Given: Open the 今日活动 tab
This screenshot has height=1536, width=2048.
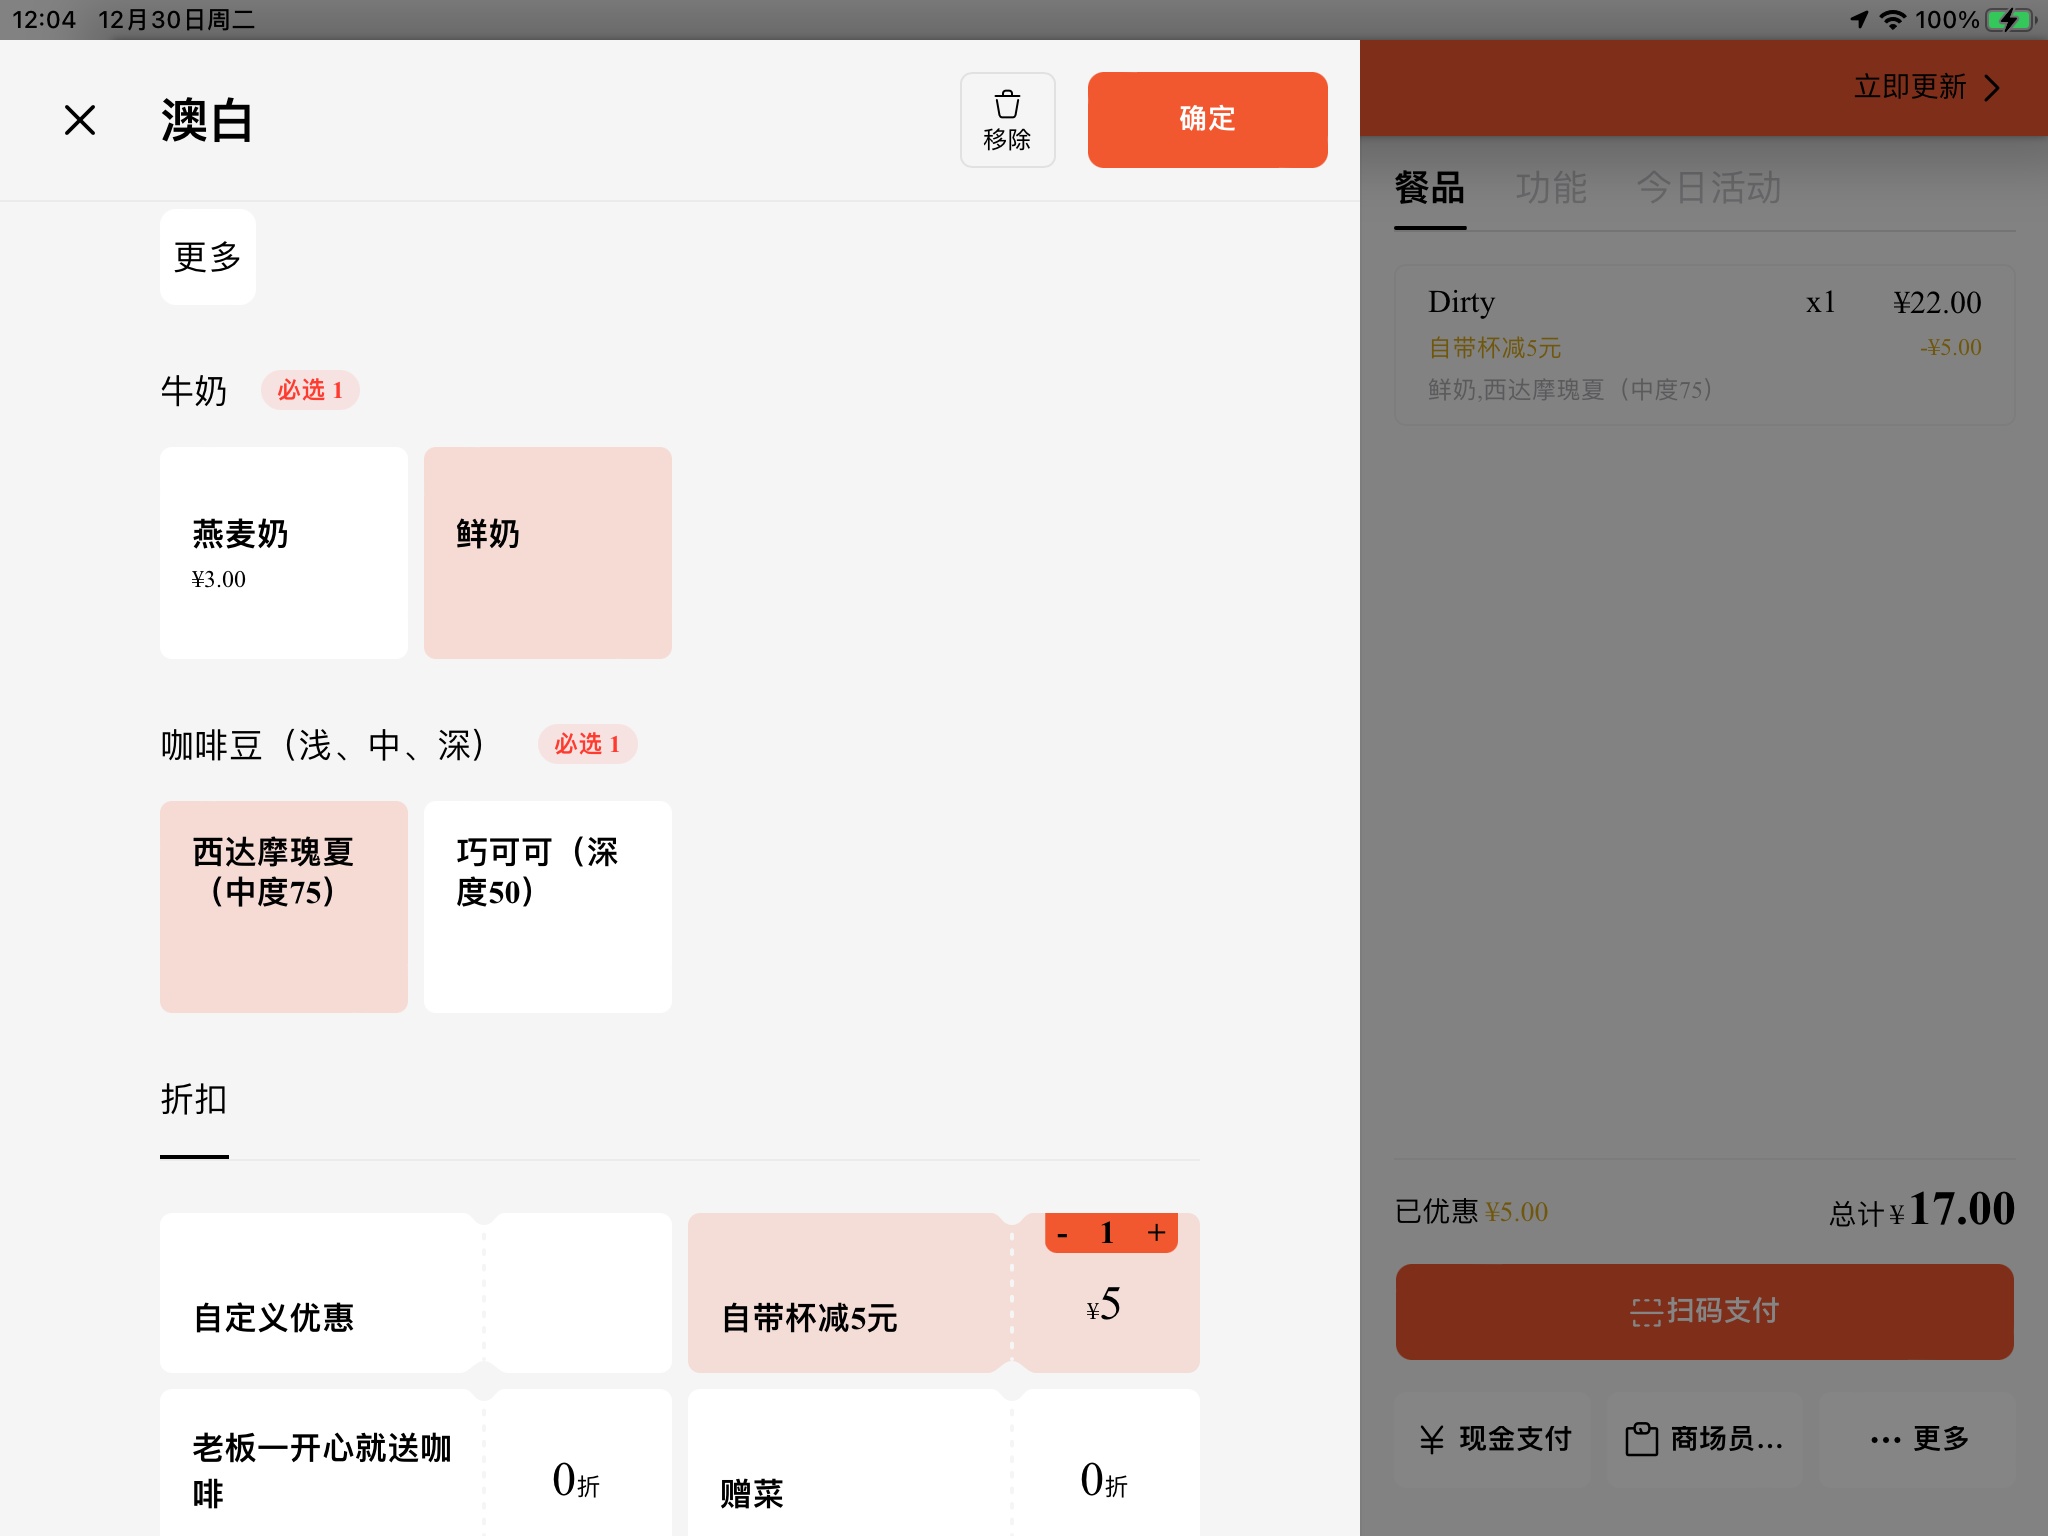Looking at the screenshot, I should [x=1709, y=188].
